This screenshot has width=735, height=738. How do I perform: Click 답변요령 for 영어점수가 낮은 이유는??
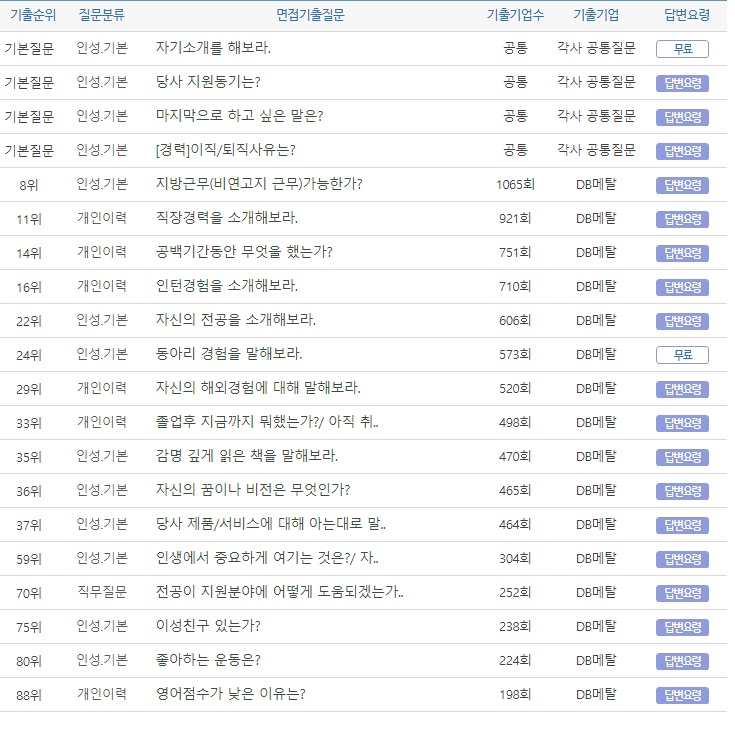682,695
